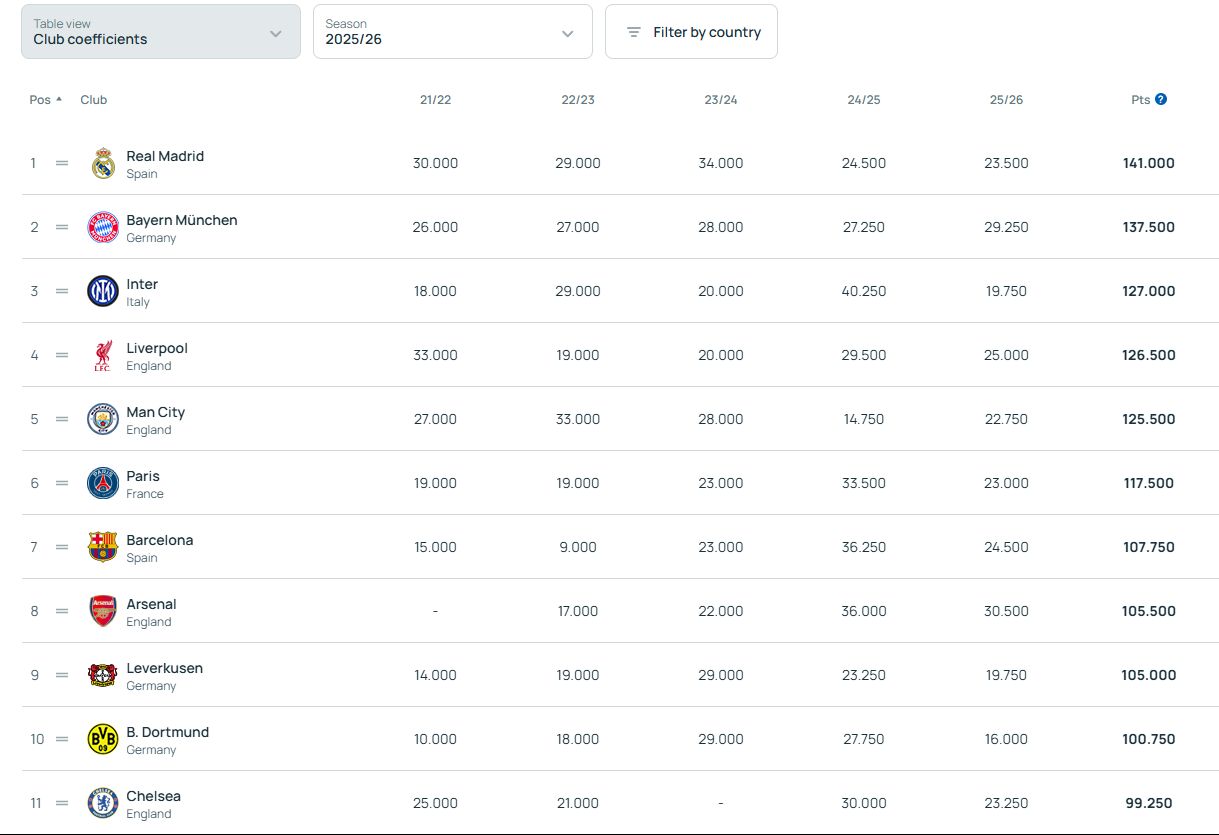Select Real Madrid's 141.000 points total

[x=1148, y=163]
